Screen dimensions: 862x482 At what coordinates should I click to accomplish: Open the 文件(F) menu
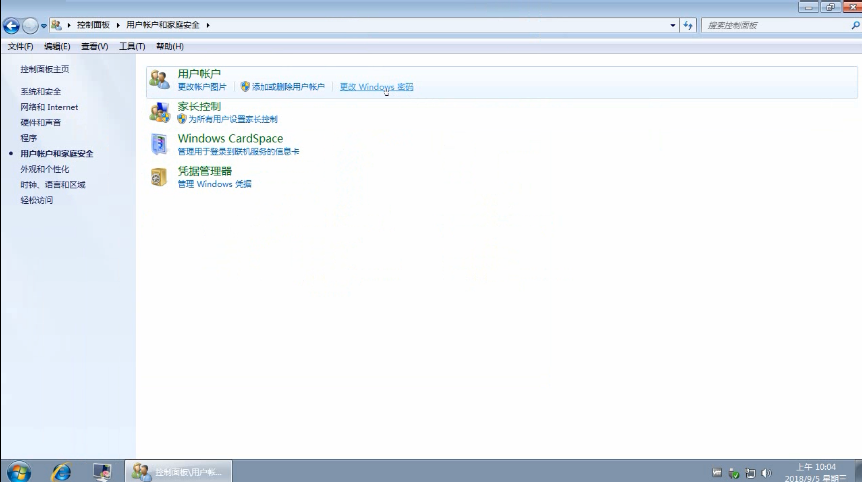[20, 47]
